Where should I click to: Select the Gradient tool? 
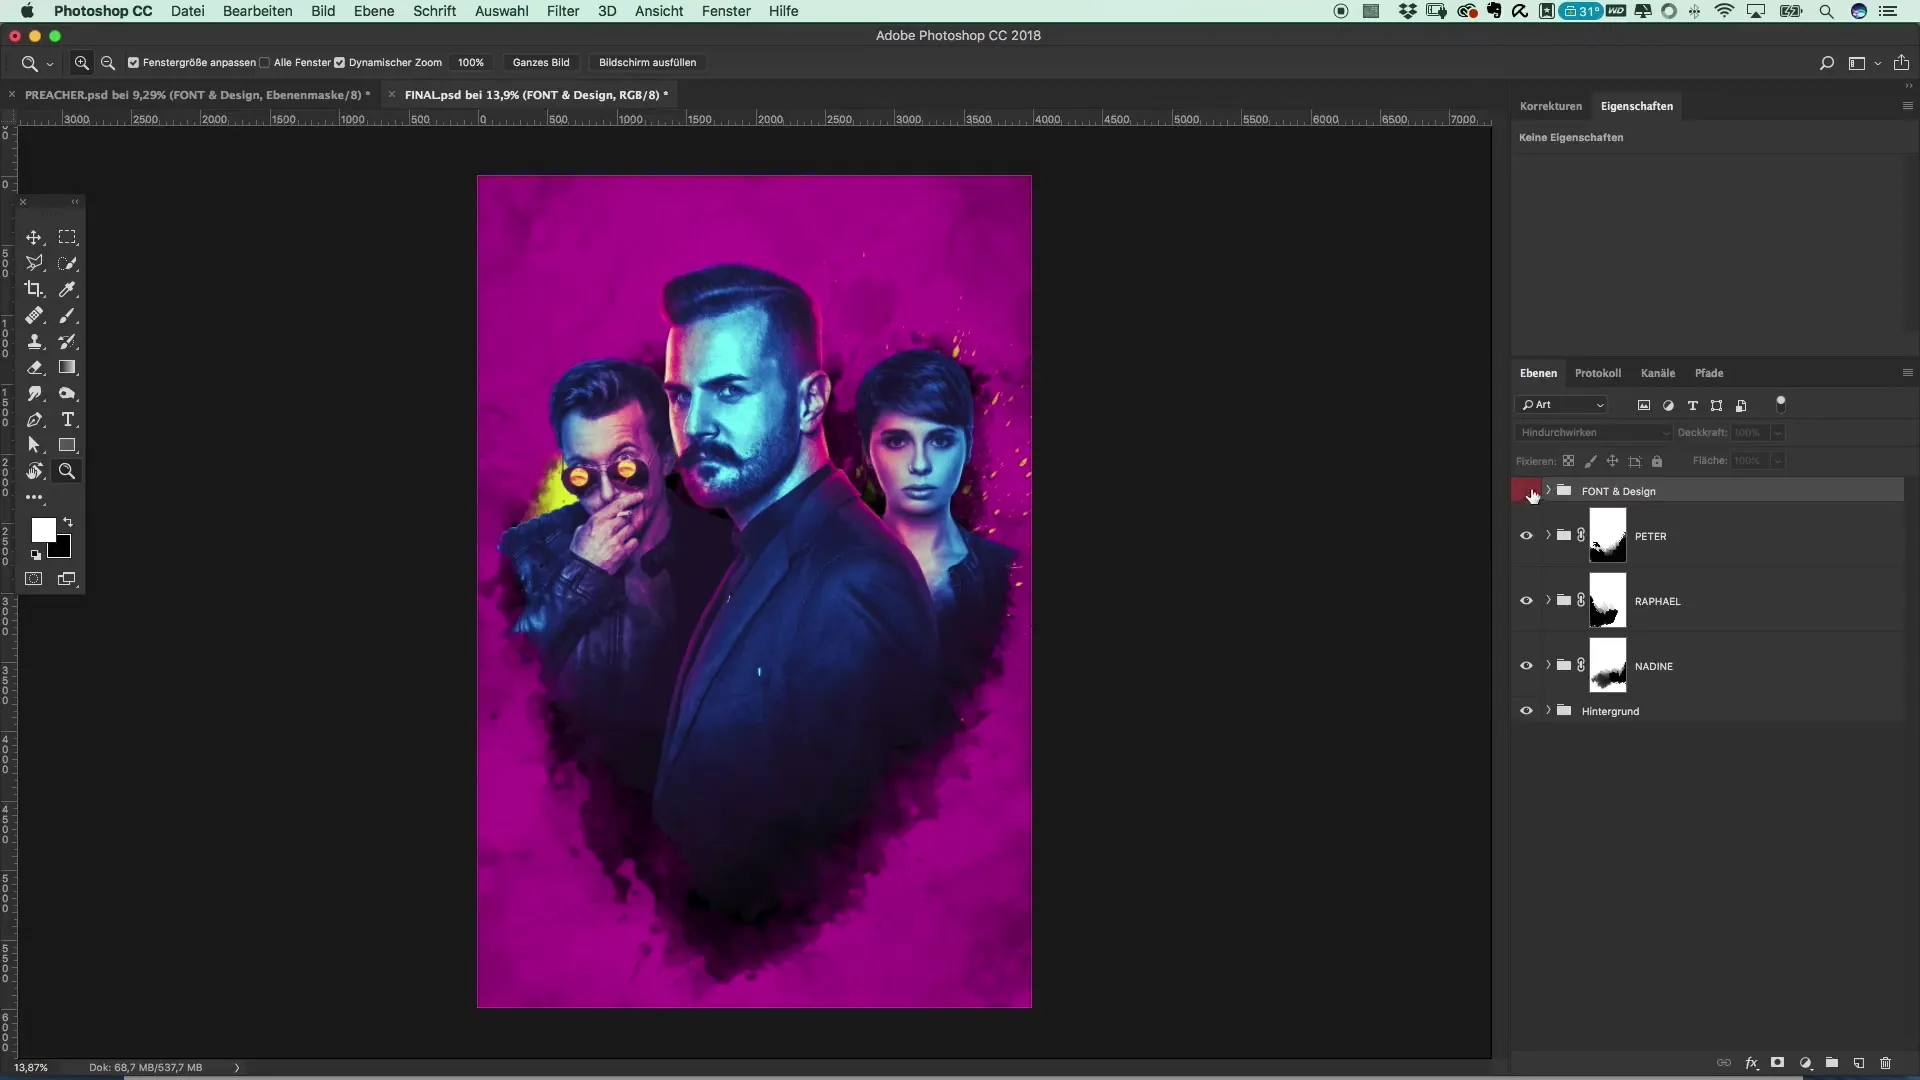(67, 368)
